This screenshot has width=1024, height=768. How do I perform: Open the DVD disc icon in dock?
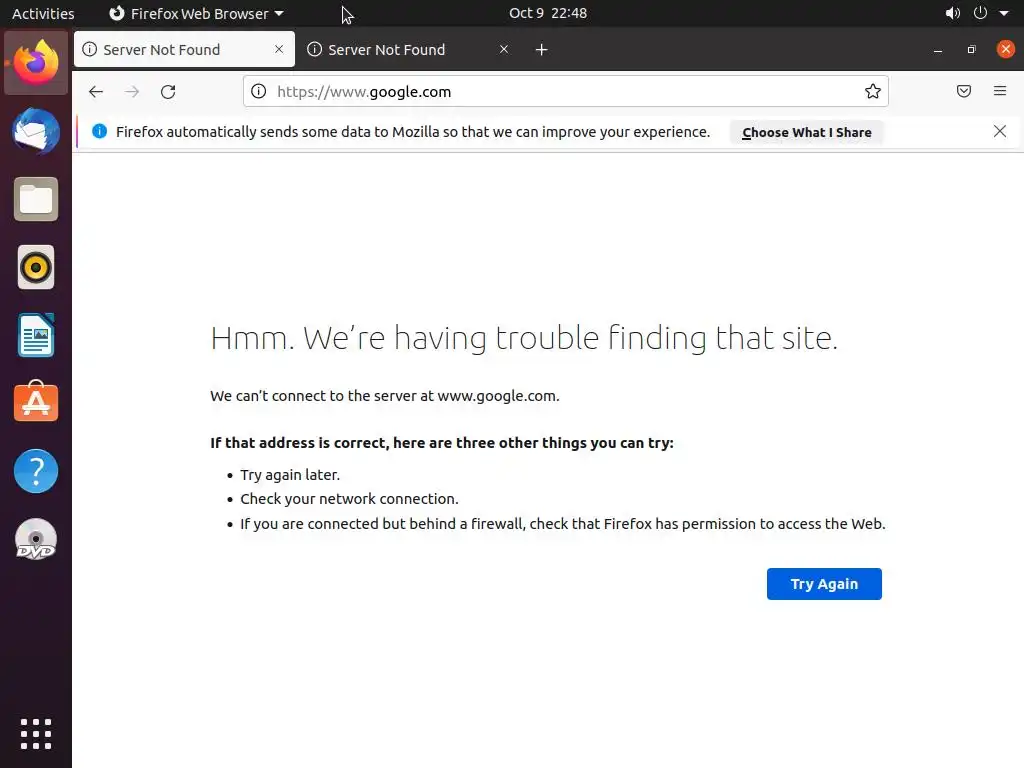coord(36,539)
